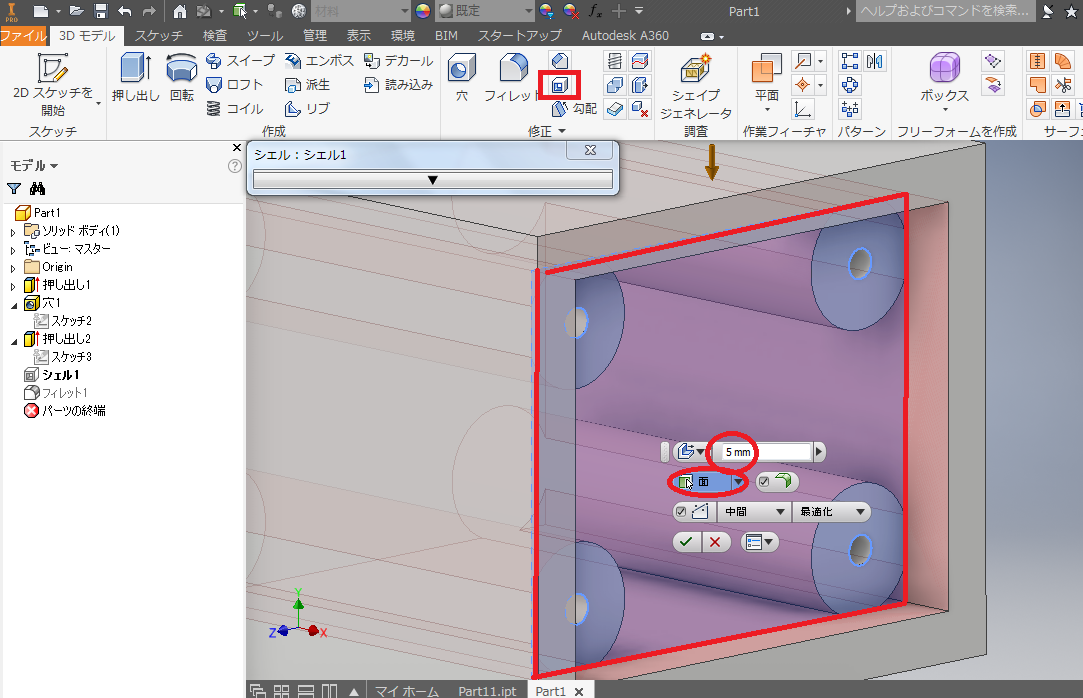Click the help and command search box
Viewport: 1083px width, 698px height.
point(946,10)
